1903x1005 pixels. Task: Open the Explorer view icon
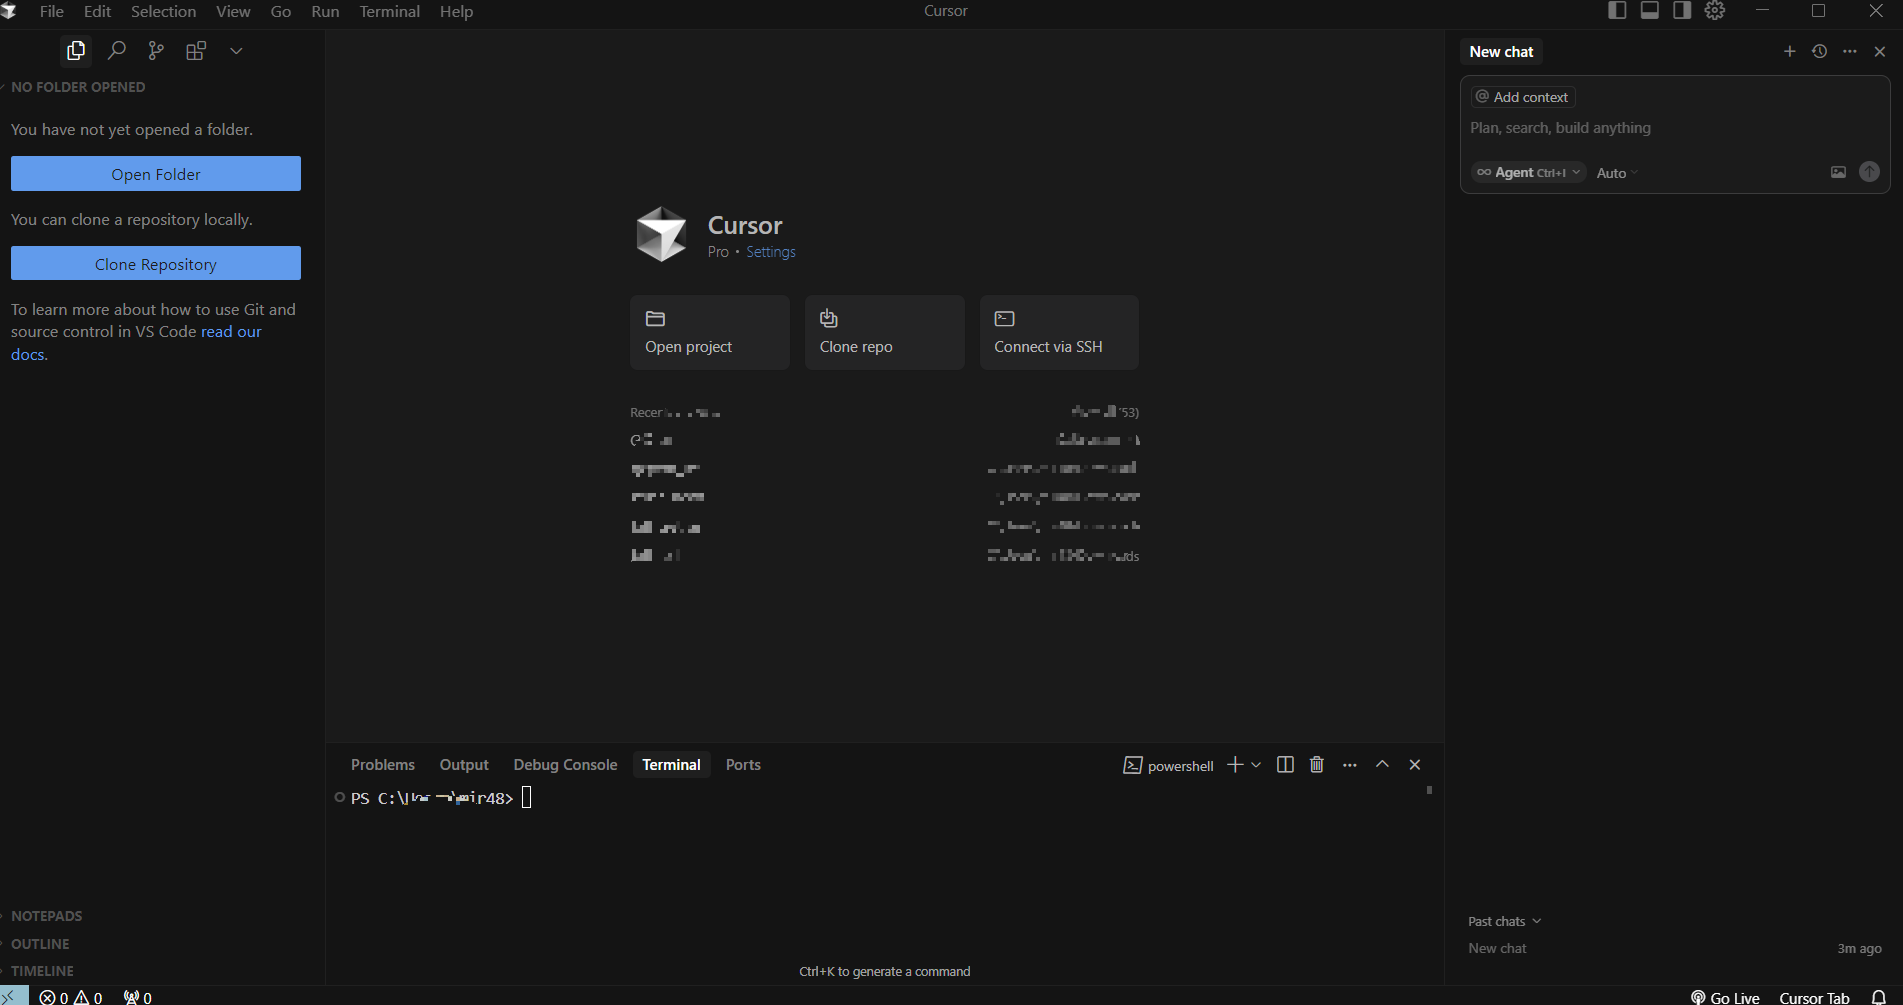76,50
